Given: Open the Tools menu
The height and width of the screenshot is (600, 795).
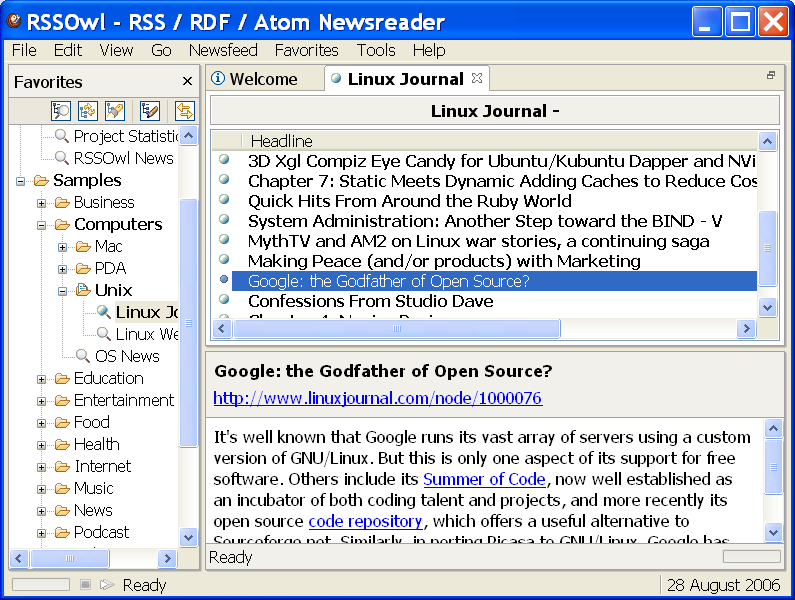Looking at the screenshot, I should 376,50.
